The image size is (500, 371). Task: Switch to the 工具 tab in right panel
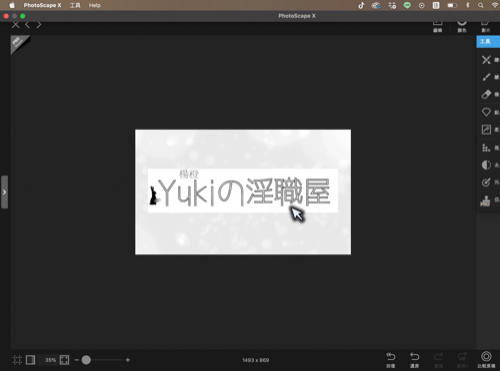[488, 41]
